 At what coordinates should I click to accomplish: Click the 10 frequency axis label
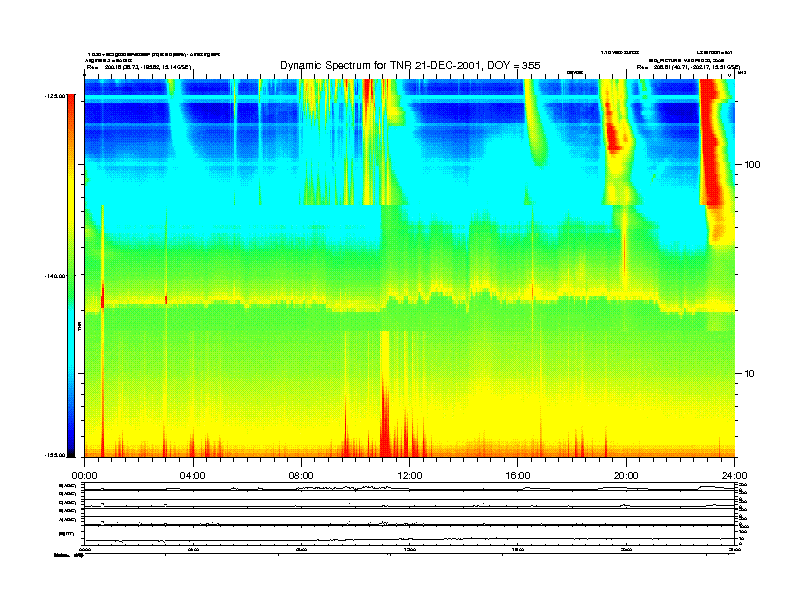(750, 374)
